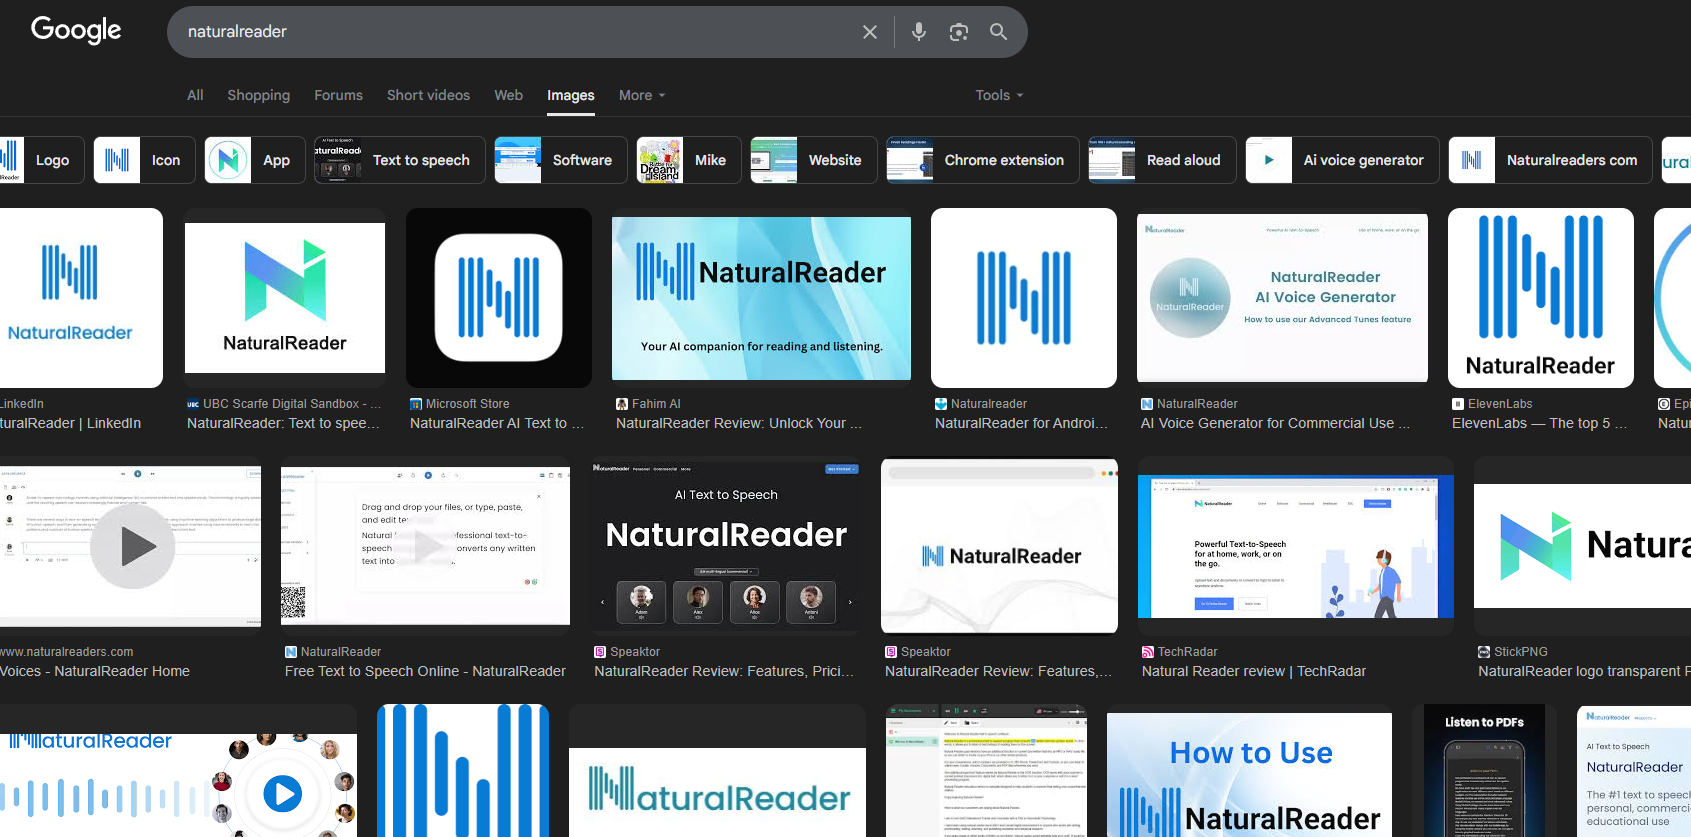Filter by Logo chip
This screenshot has width=1691, height=837.
tap(42, 160)
